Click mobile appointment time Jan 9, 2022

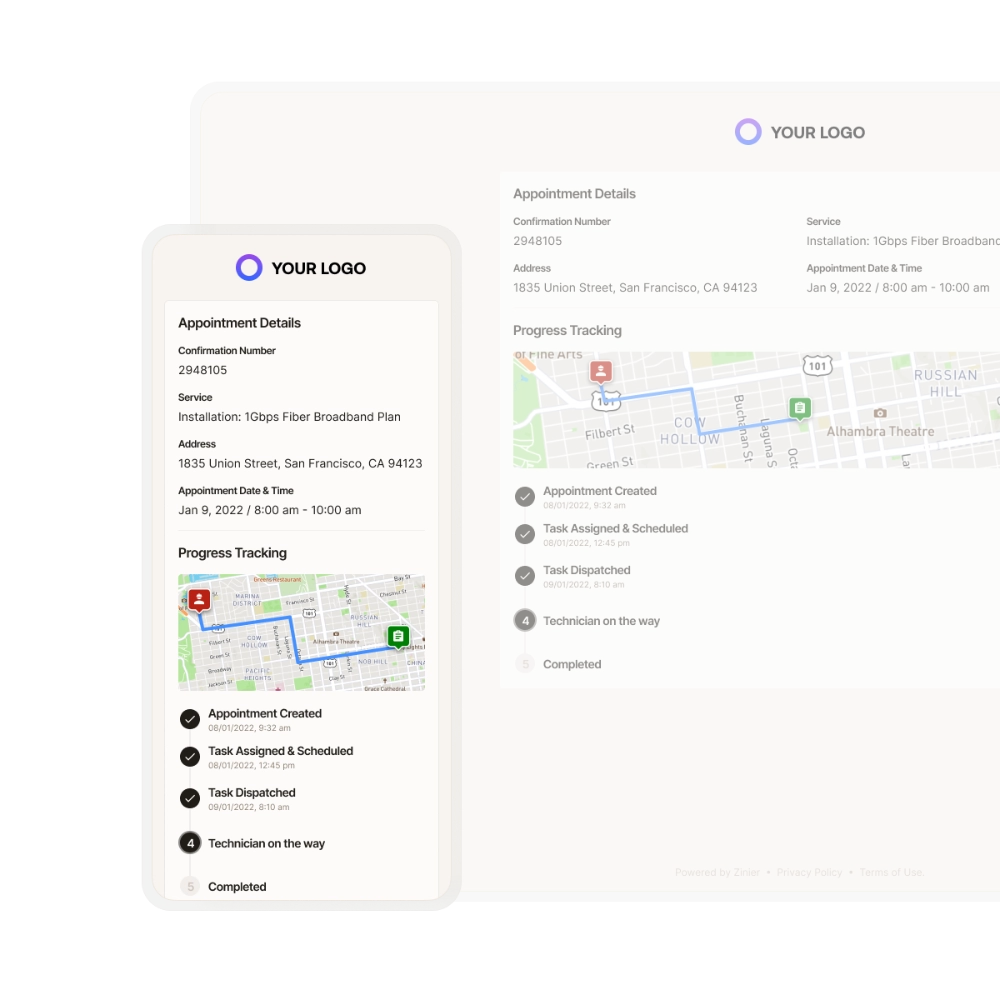point(270,510)
